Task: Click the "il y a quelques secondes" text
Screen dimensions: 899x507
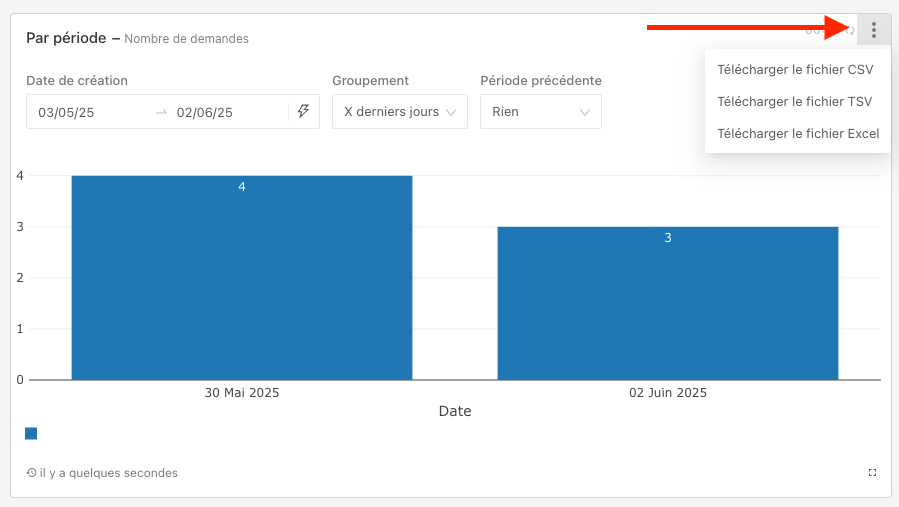Action: click(x=108, y=473)
